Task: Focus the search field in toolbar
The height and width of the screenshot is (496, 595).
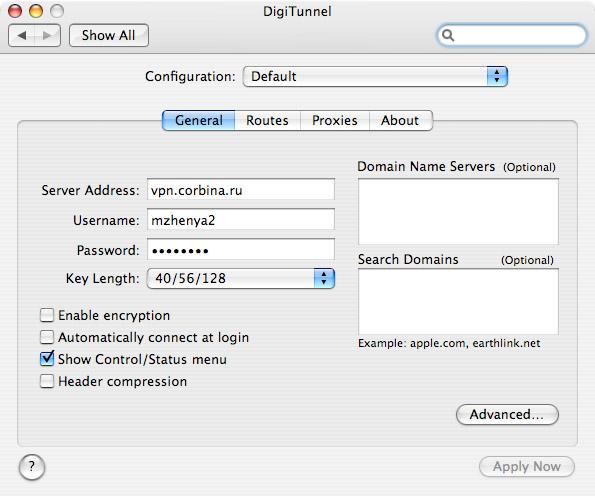Action: [x=512, y=36]
